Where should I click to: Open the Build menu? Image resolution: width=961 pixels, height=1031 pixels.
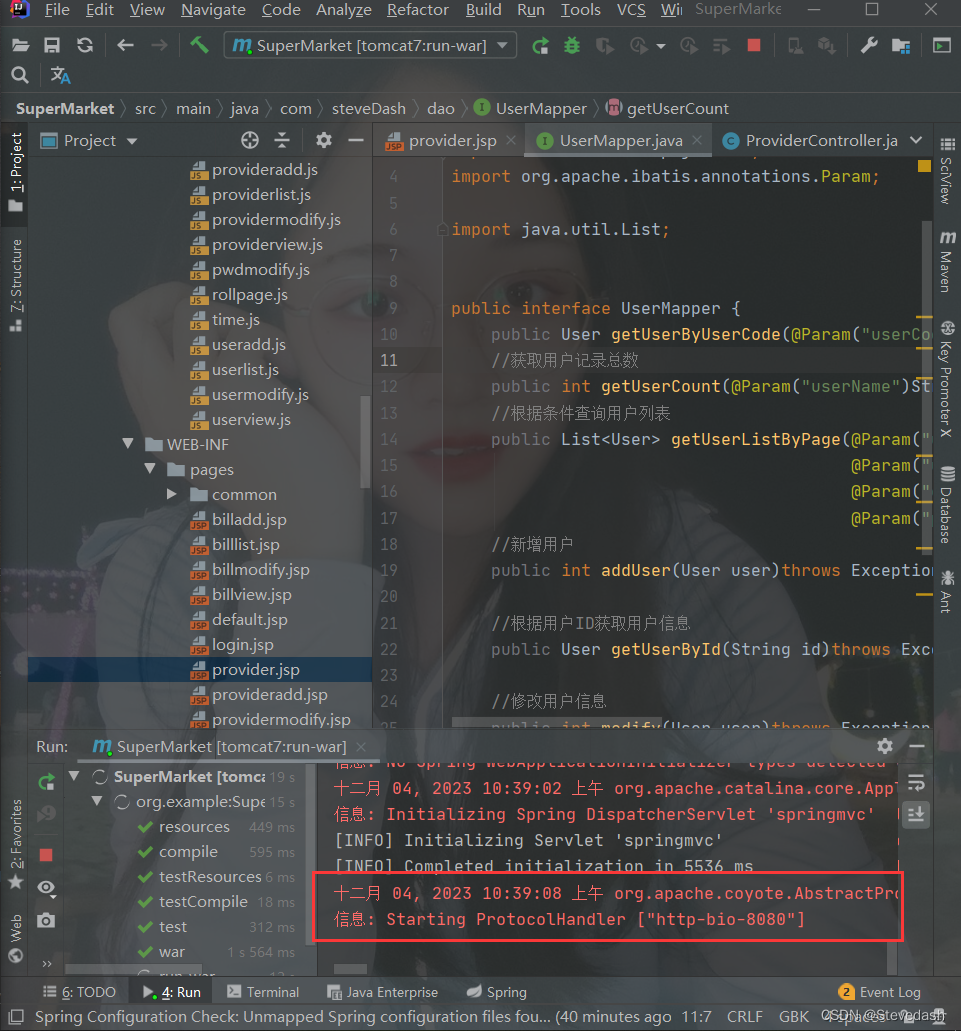point(483,10)
